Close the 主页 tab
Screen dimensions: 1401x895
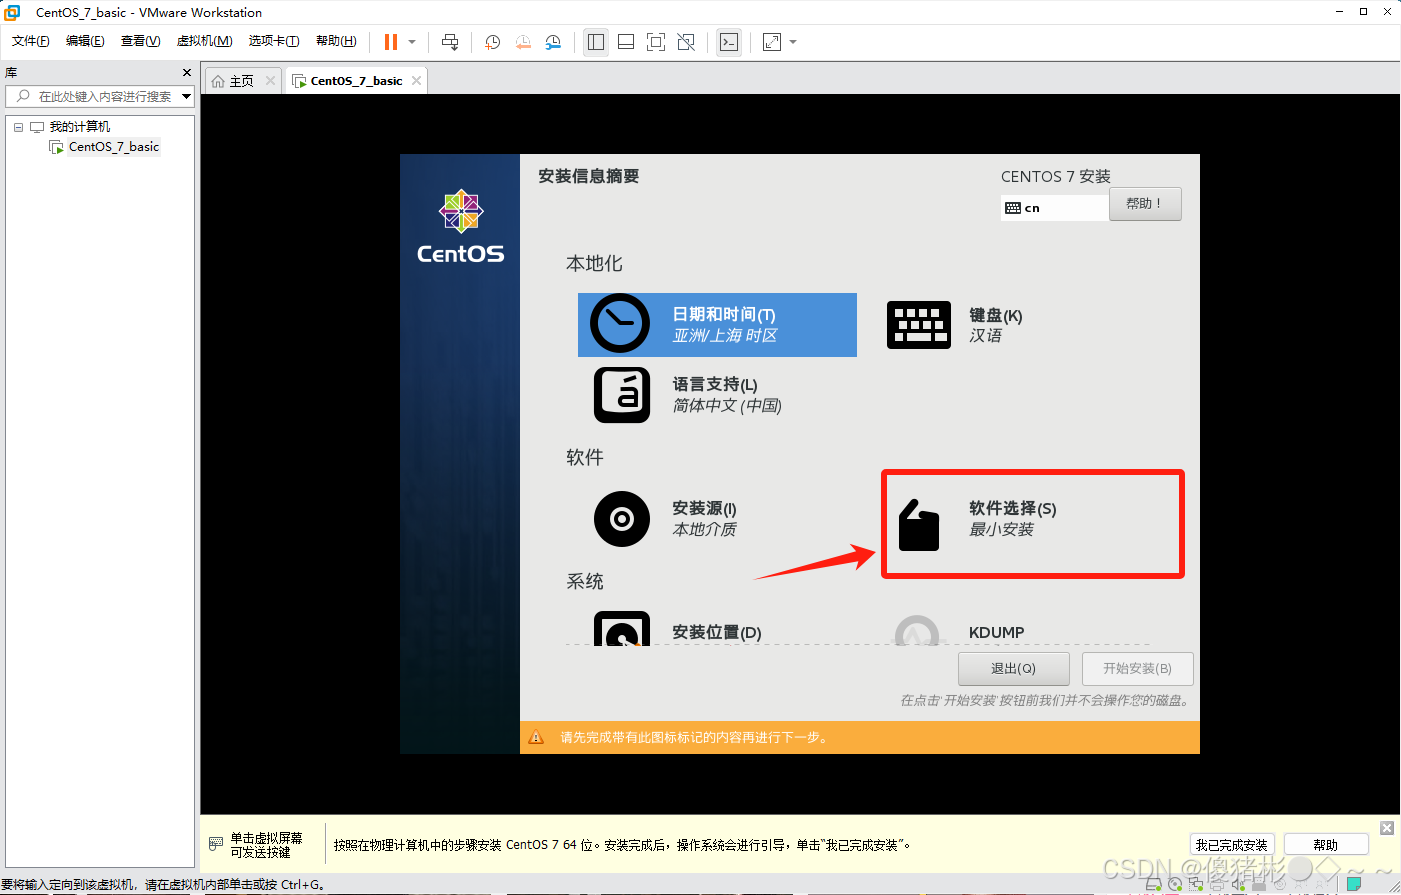point(270,81)
